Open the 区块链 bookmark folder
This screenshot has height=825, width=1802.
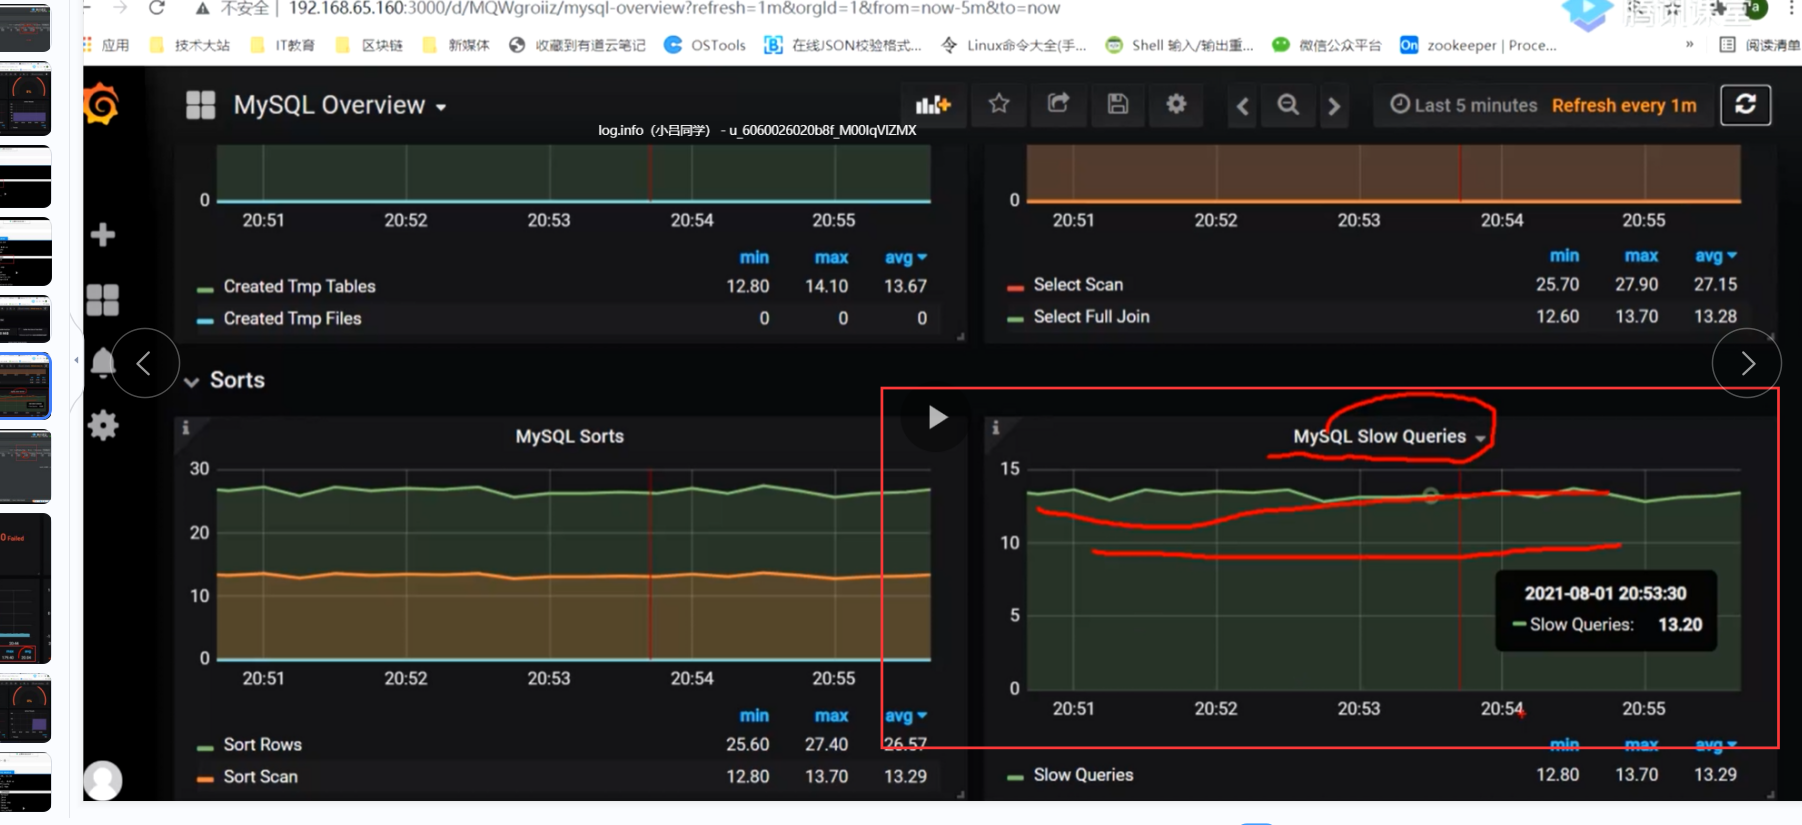[370, 45]
